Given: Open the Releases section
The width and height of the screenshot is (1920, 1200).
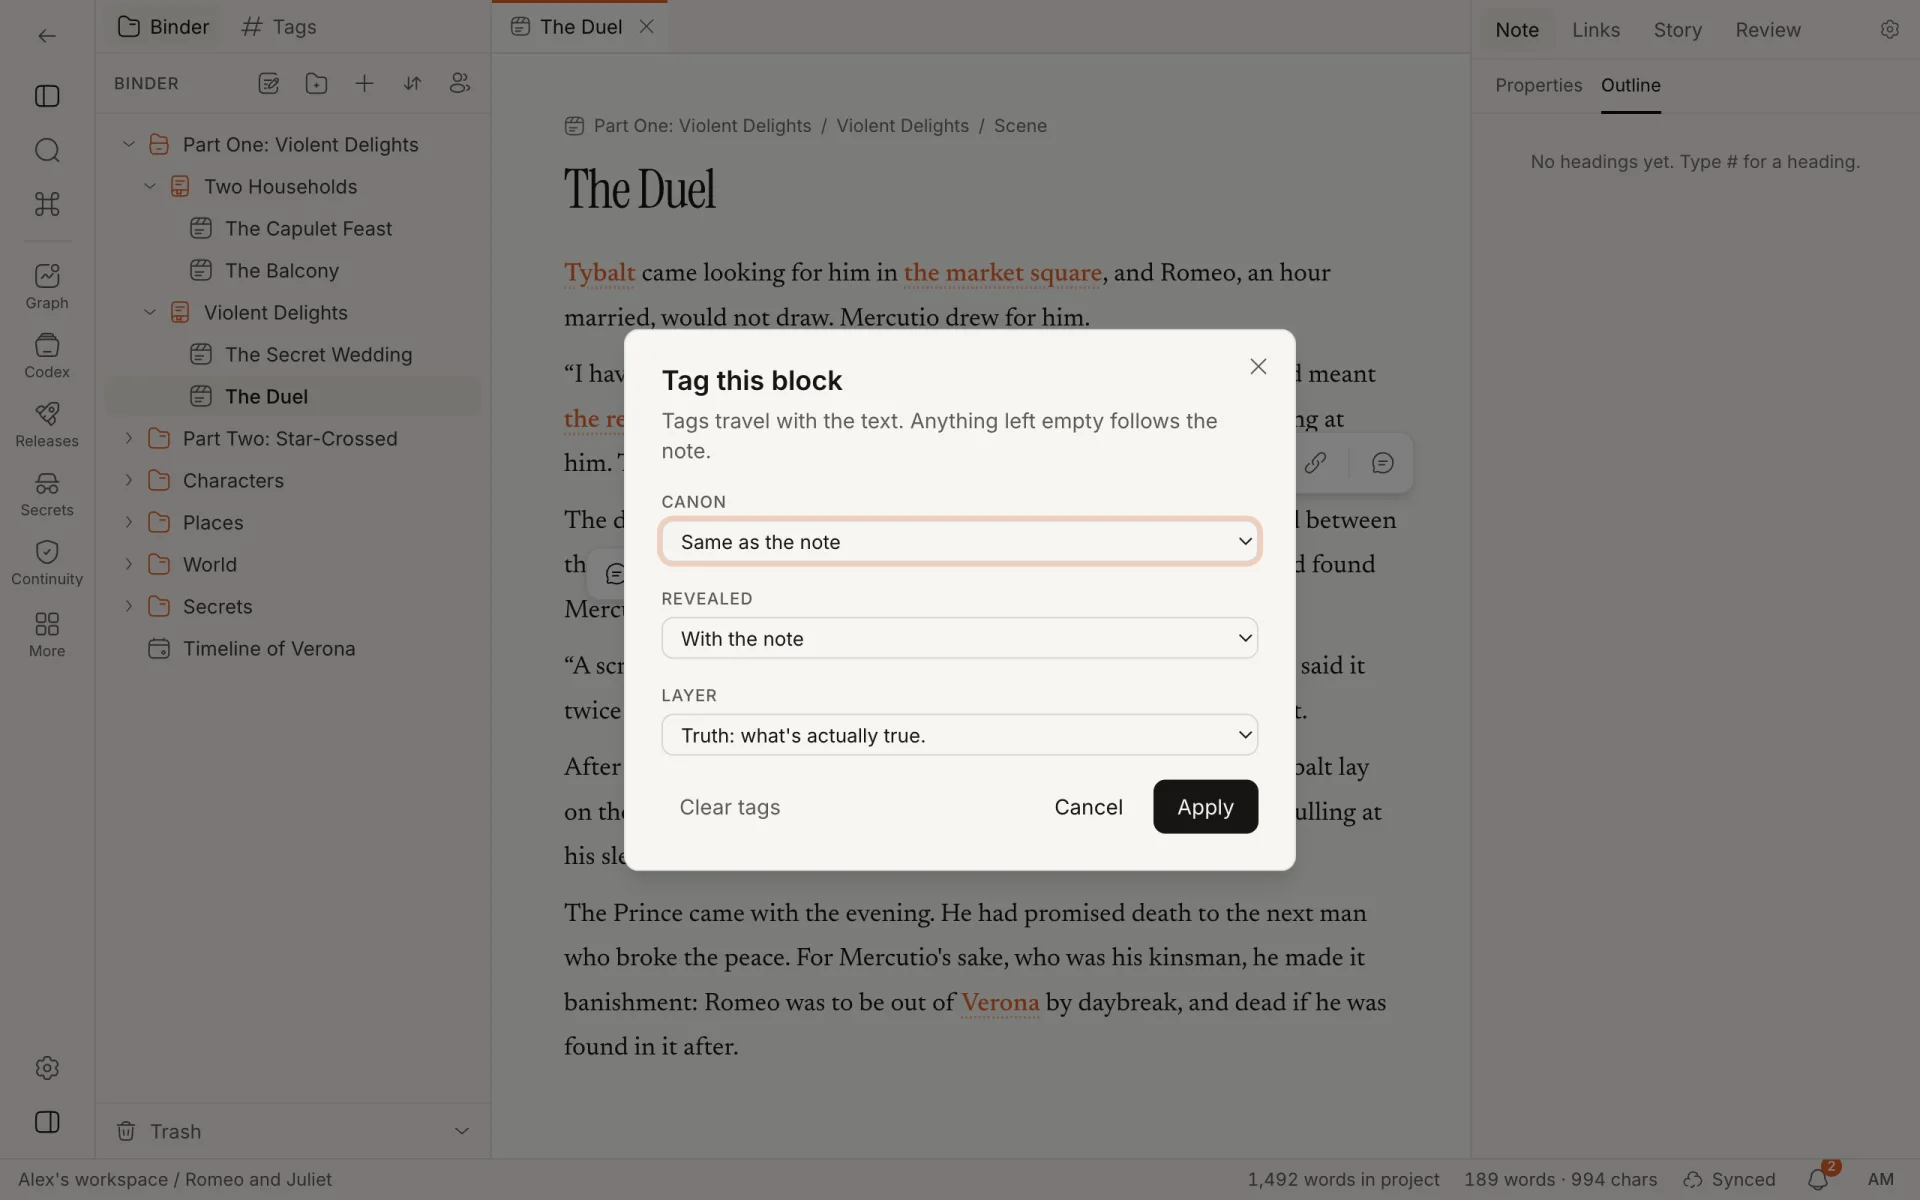Looking at the screenshot, I should tap(47, 424).
